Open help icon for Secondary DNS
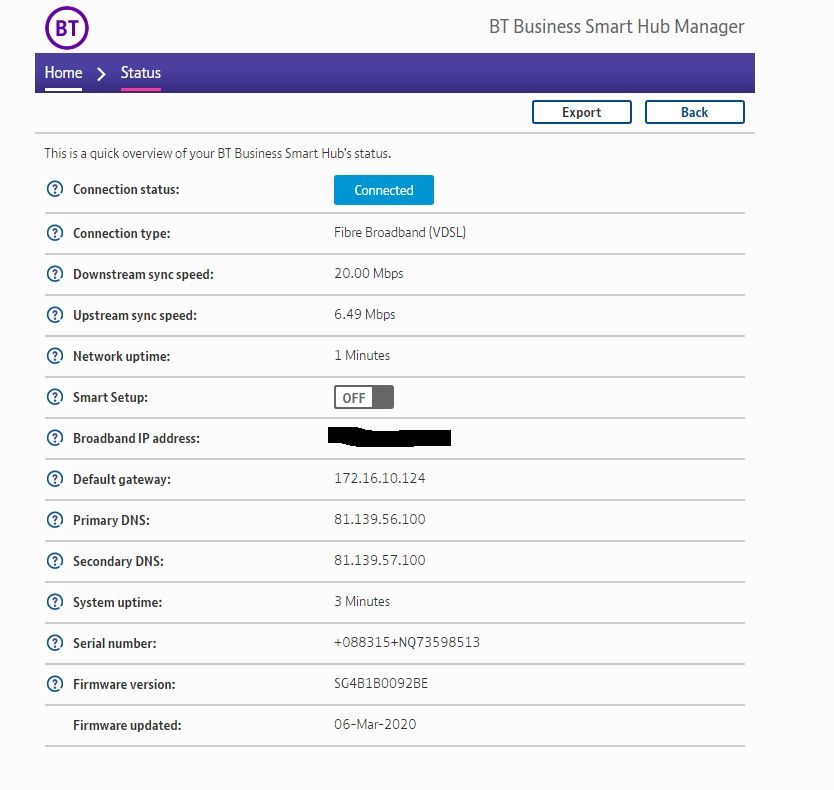834x790 pixels. tap(55, 561)
